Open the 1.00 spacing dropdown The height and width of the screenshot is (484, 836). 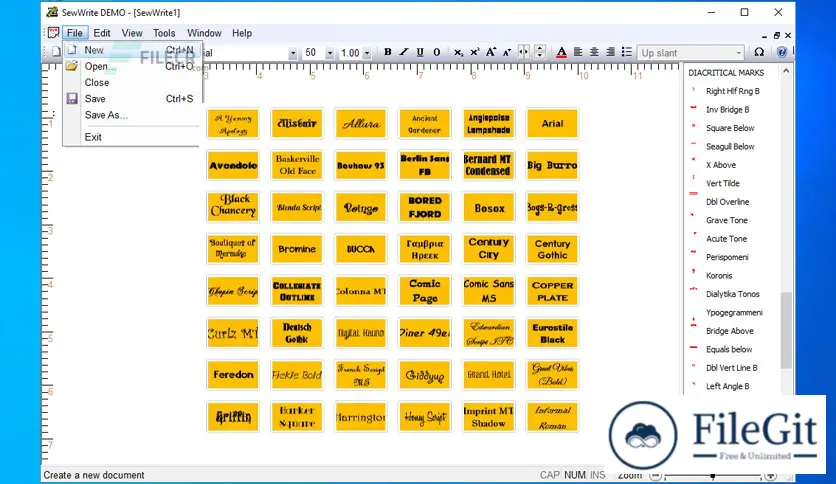coord(367,53)
